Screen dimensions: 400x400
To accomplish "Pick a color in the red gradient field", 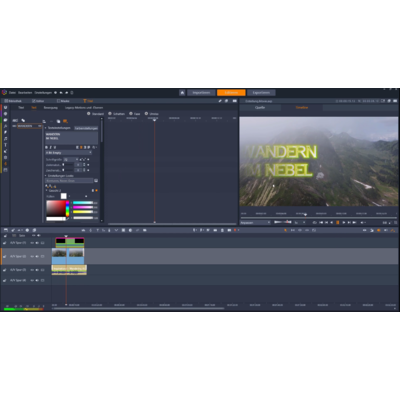I will [56, 208].
